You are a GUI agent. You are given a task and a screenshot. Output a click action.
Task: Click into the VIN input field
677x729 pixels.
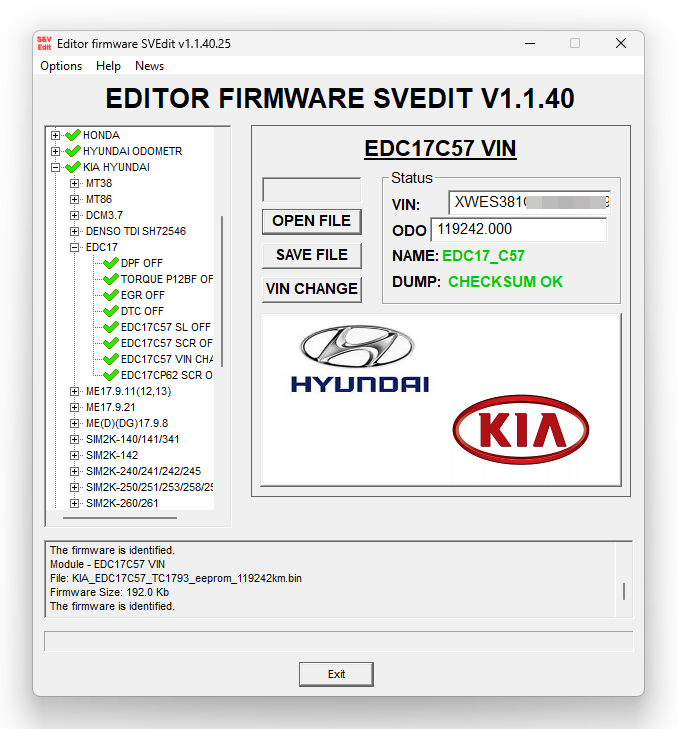[530, 203]
